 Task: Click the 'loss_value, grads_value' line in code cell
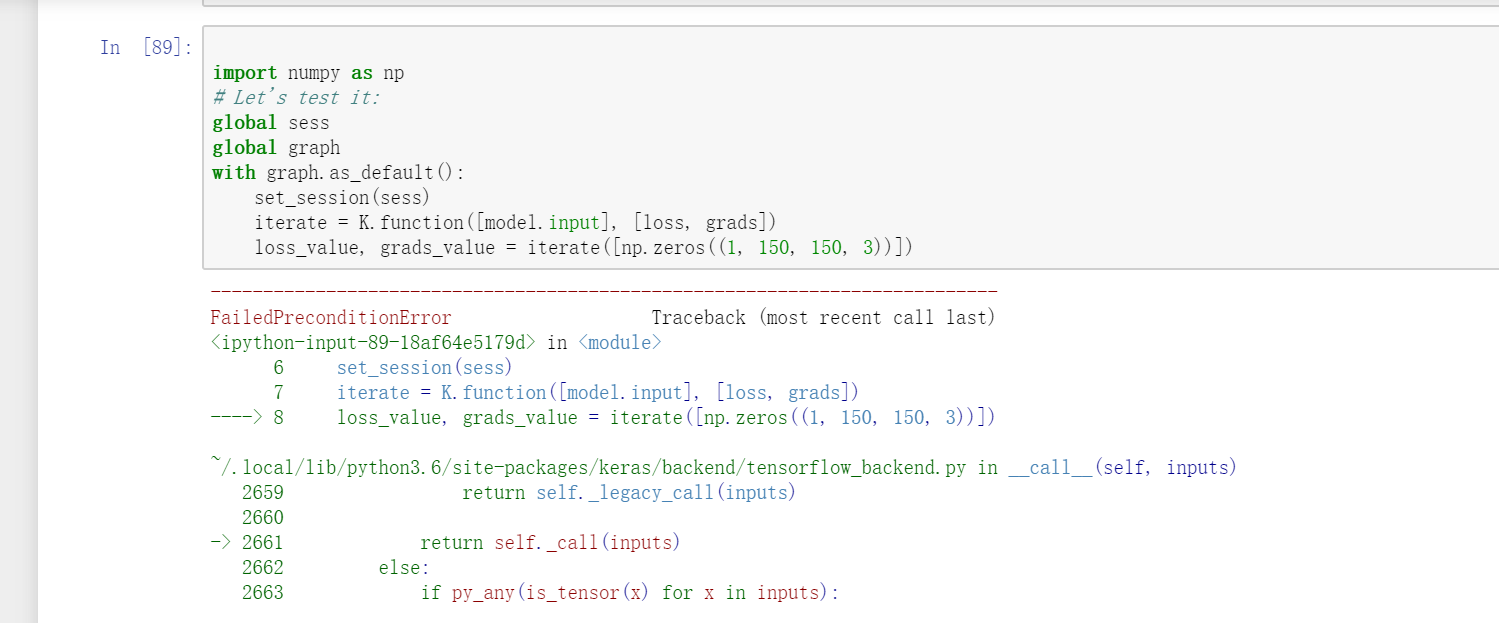coord(583,248)
